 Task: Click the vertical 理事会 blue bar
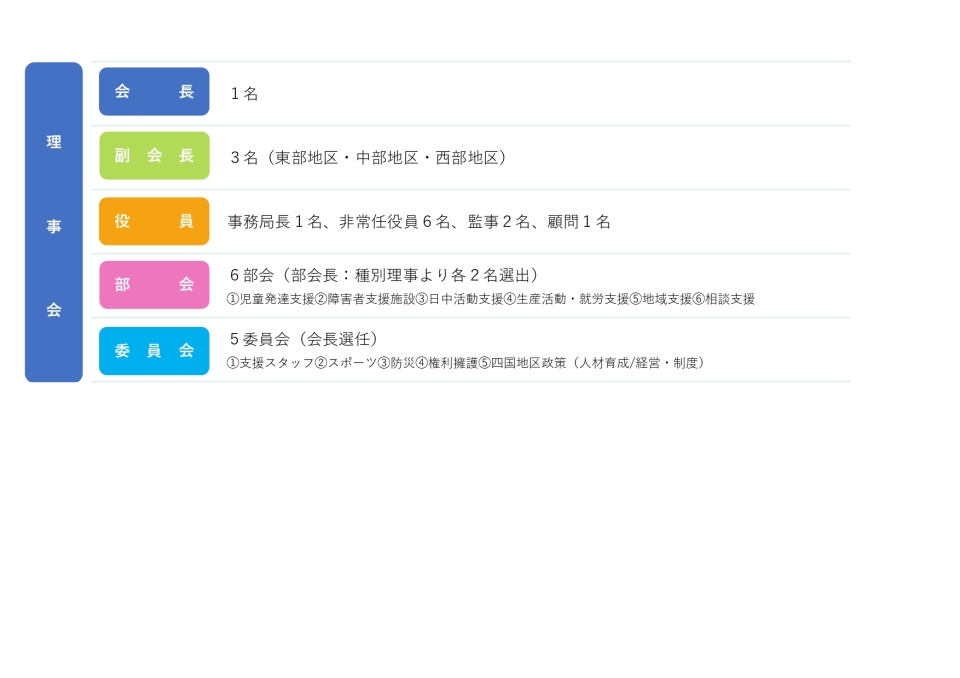(54, 222)
